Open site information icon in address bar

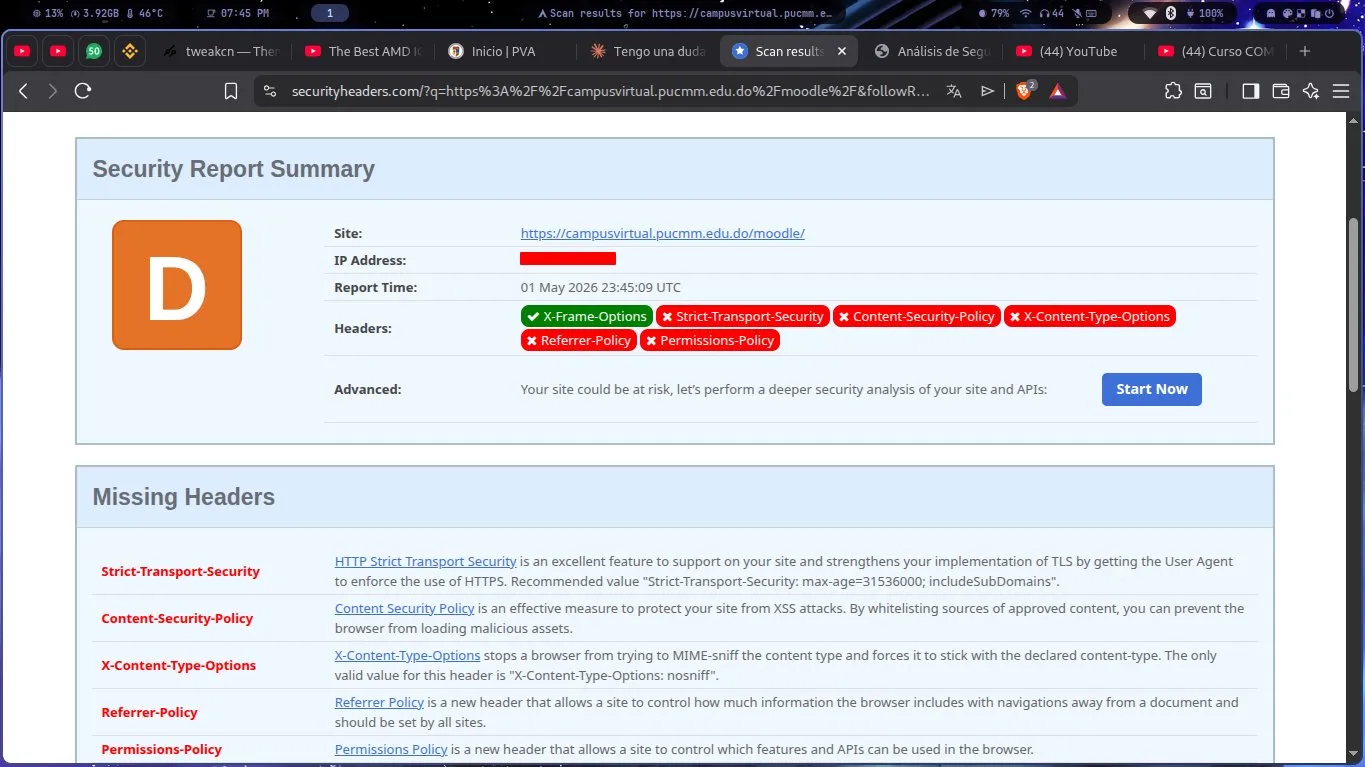coord(269,91)
